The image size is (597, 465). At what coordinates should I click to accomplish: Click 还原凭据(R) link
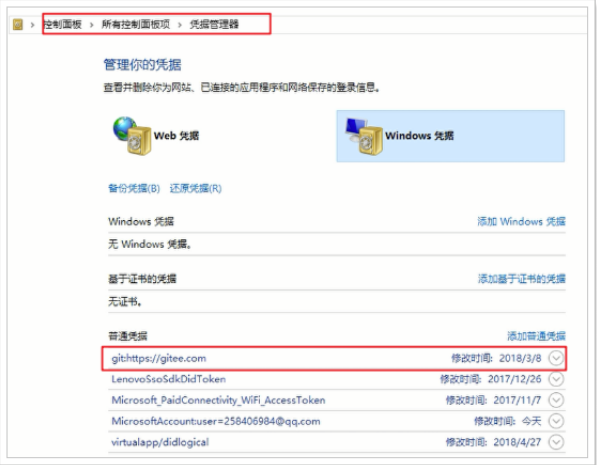[x=195, y=188]
